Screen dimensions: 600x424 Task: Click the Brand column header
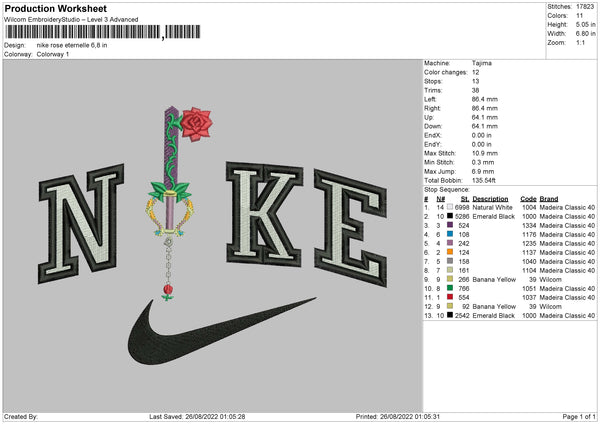point(549,199)
